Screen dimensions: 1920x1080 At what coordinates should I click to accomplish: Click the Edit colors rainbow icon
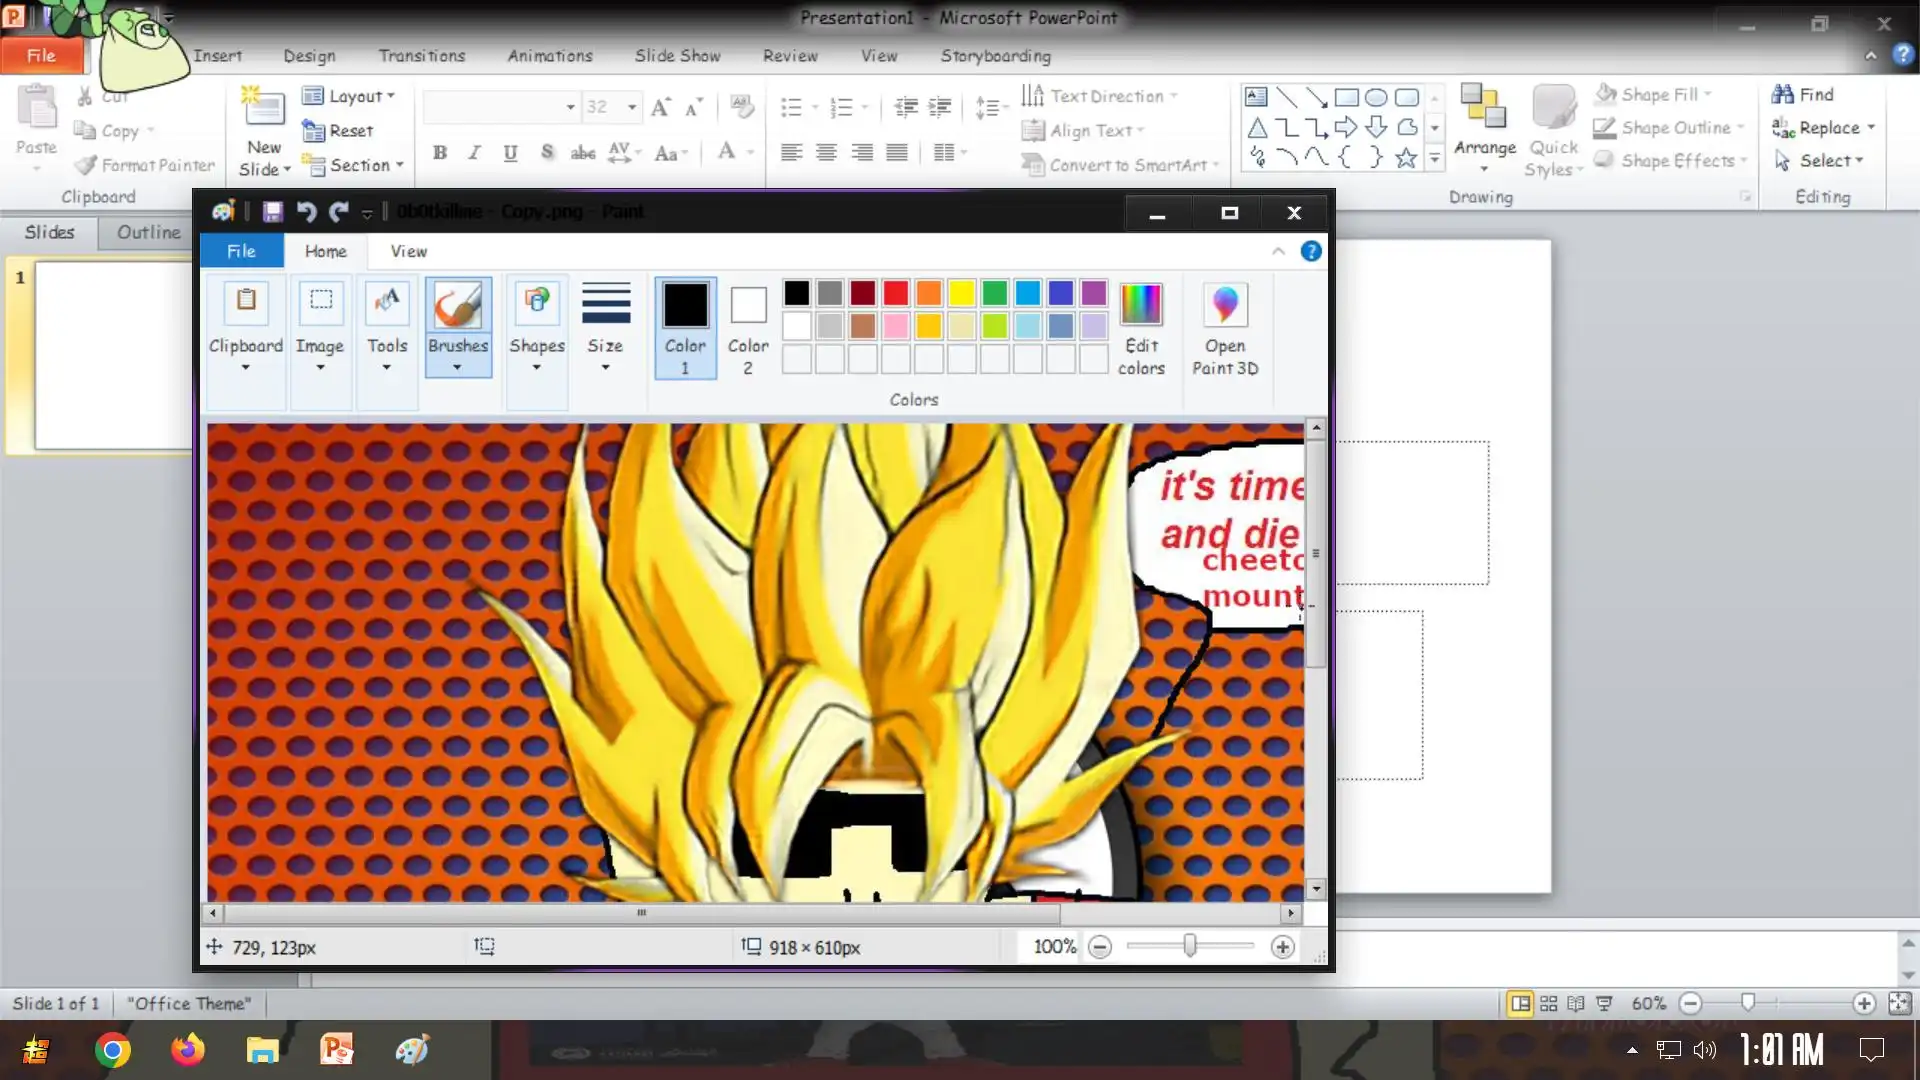(x=1141, y=305)
